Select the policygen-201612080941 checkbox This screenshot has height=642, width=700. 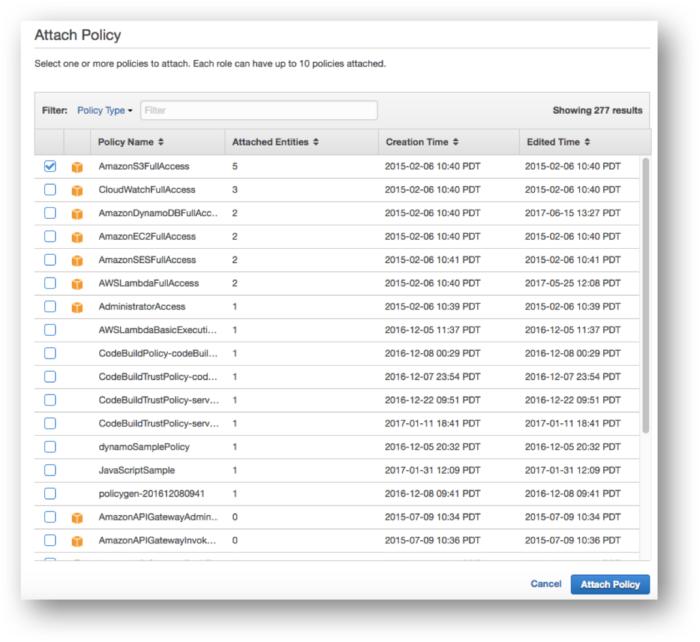click(50, 493)
